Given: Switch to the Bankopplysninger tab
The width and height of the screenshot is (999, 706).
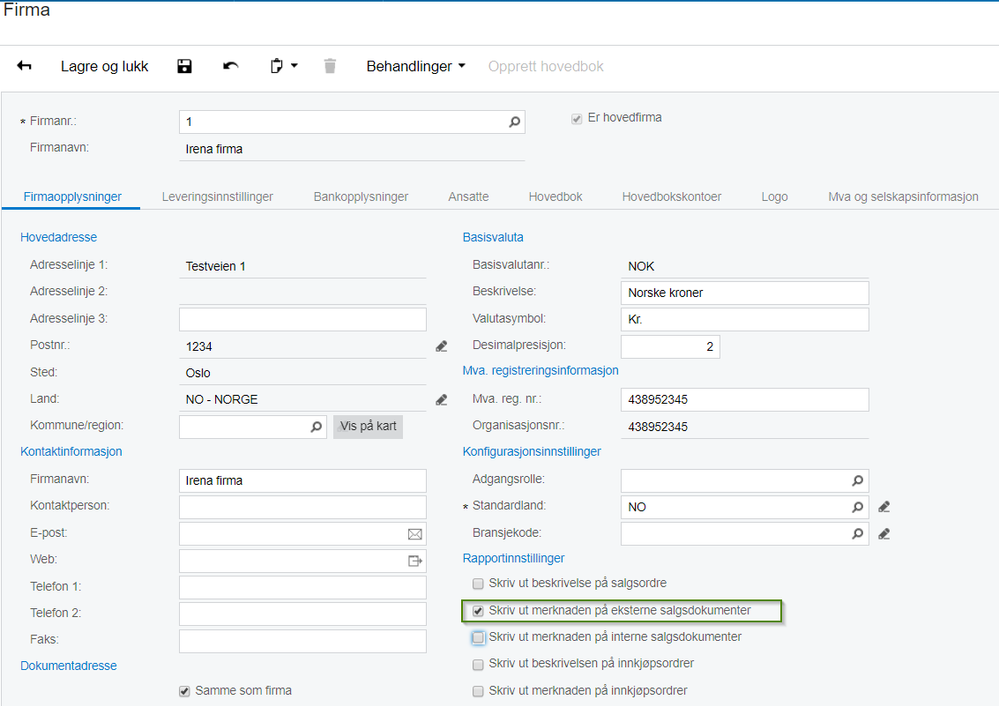Looking at the screenshot, I should pos(361,197).
